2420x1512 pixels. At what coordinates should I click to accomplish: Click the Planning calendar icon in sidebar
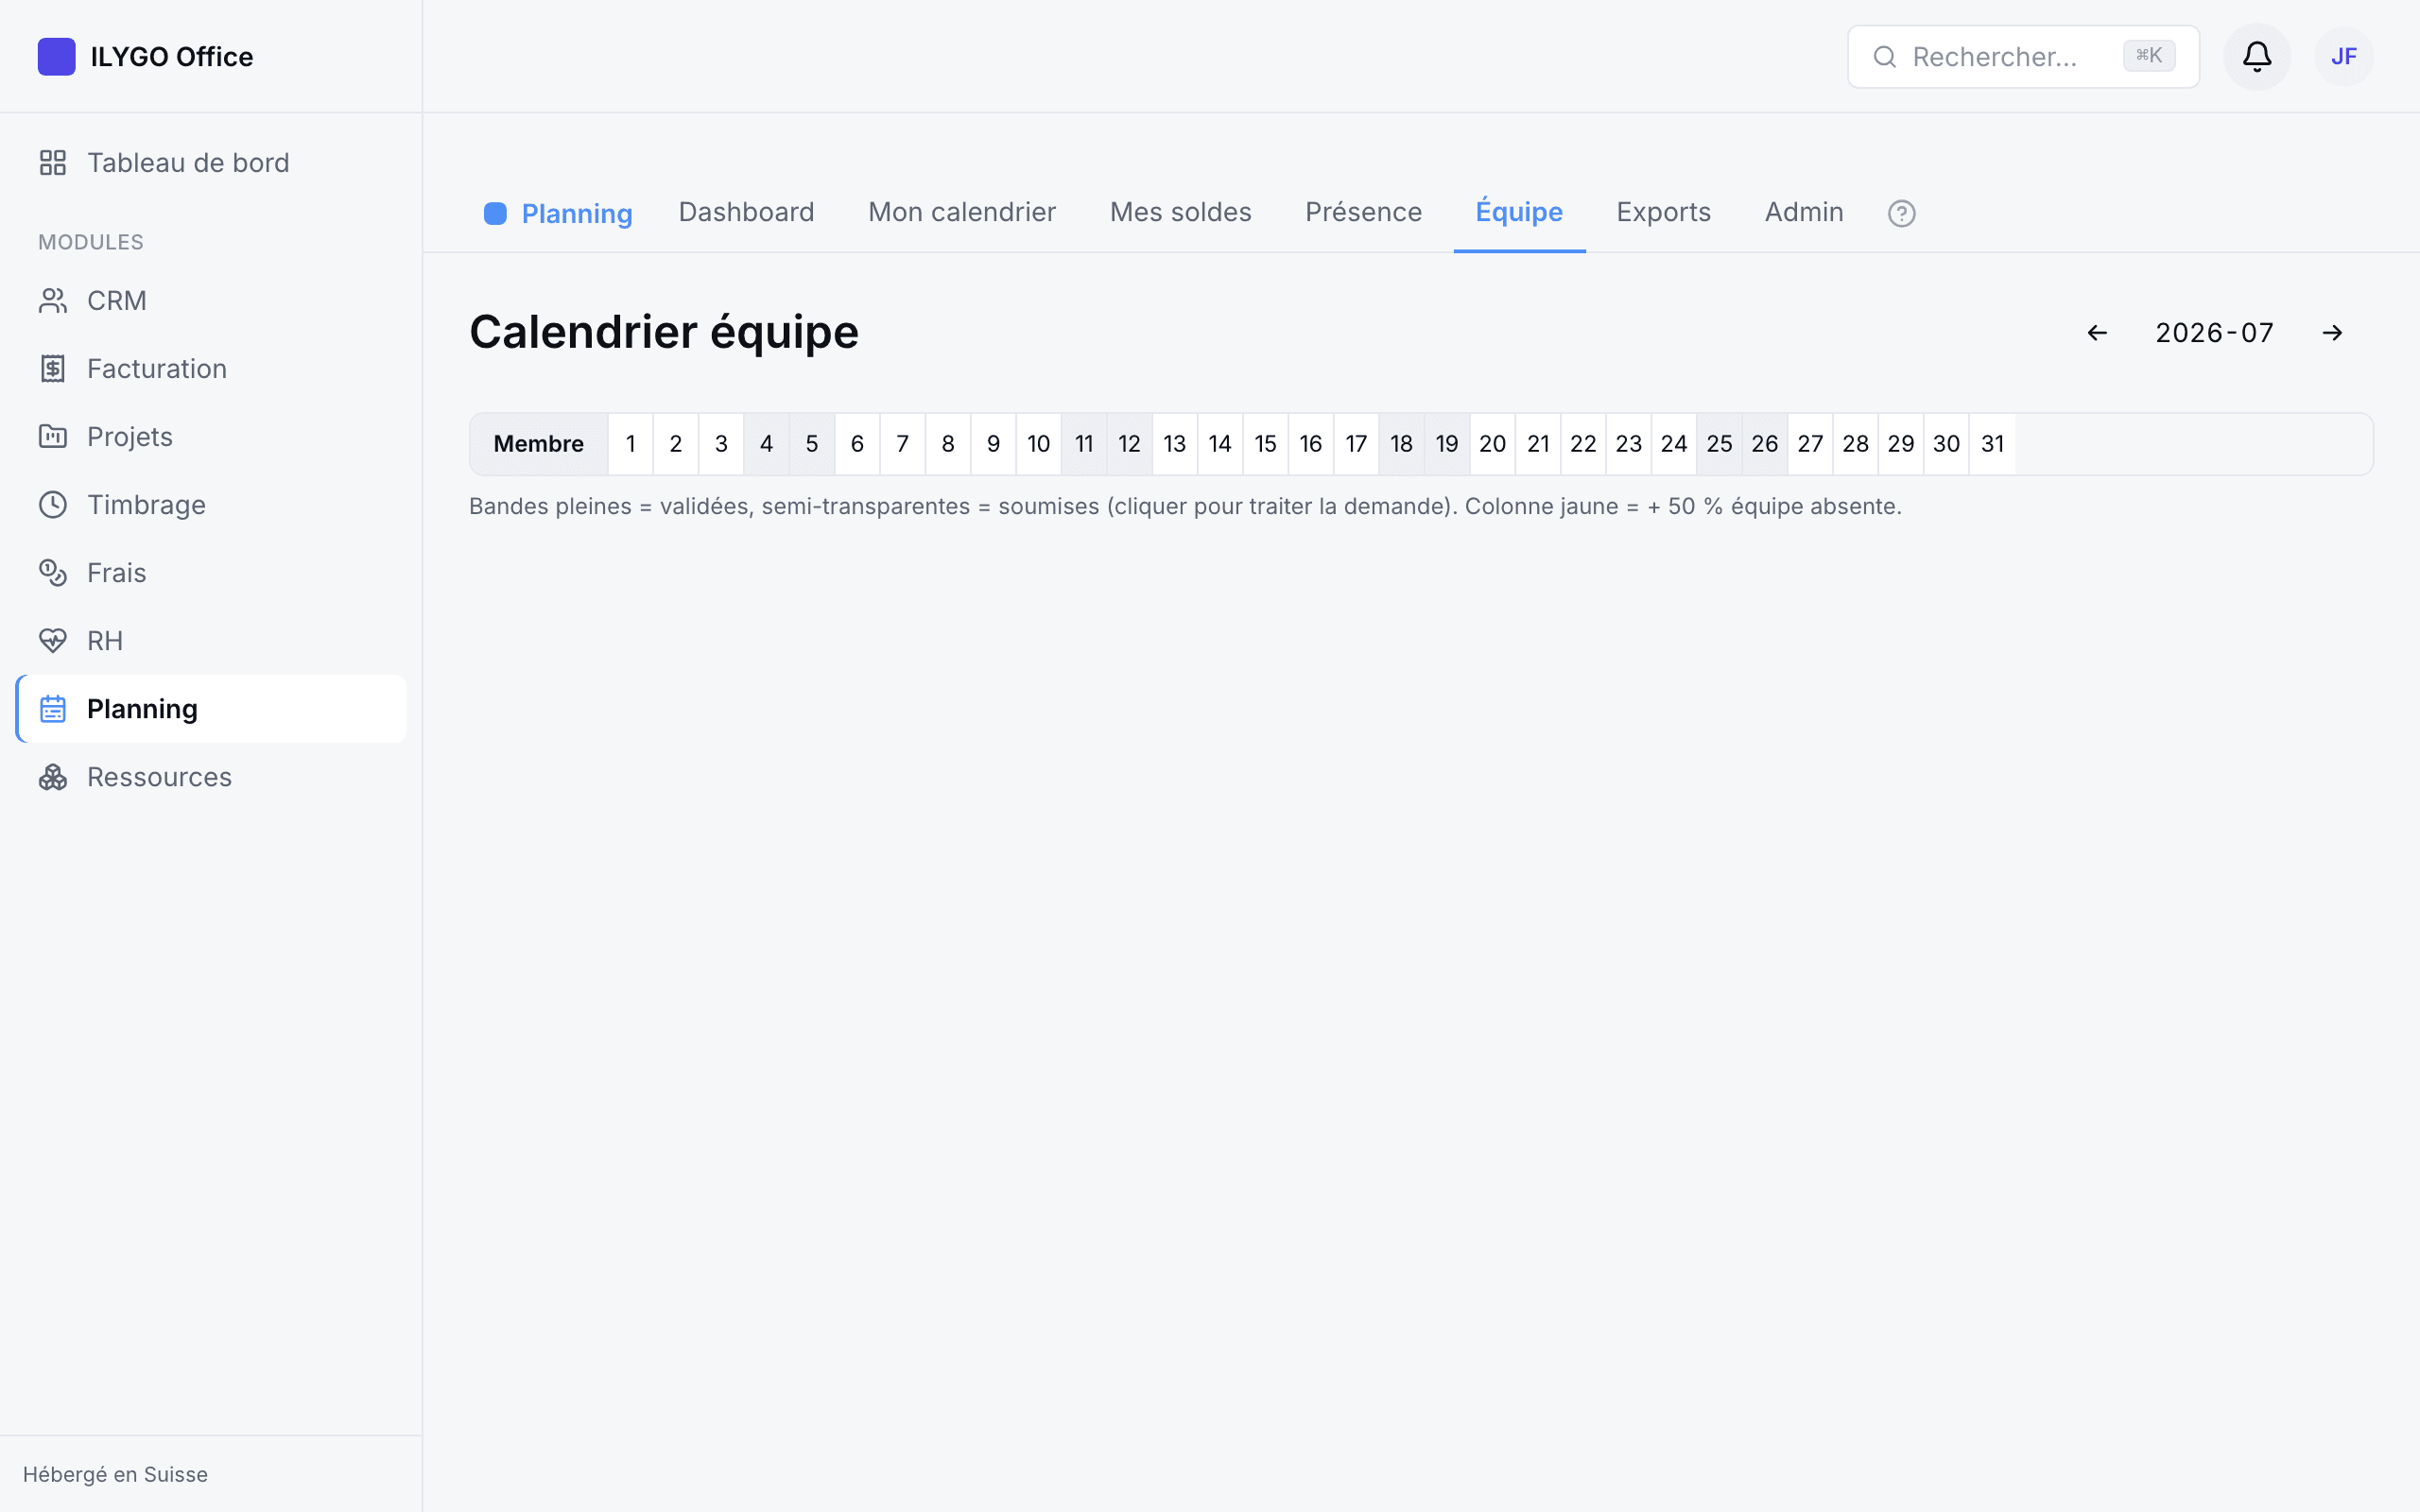pos(53,708)
